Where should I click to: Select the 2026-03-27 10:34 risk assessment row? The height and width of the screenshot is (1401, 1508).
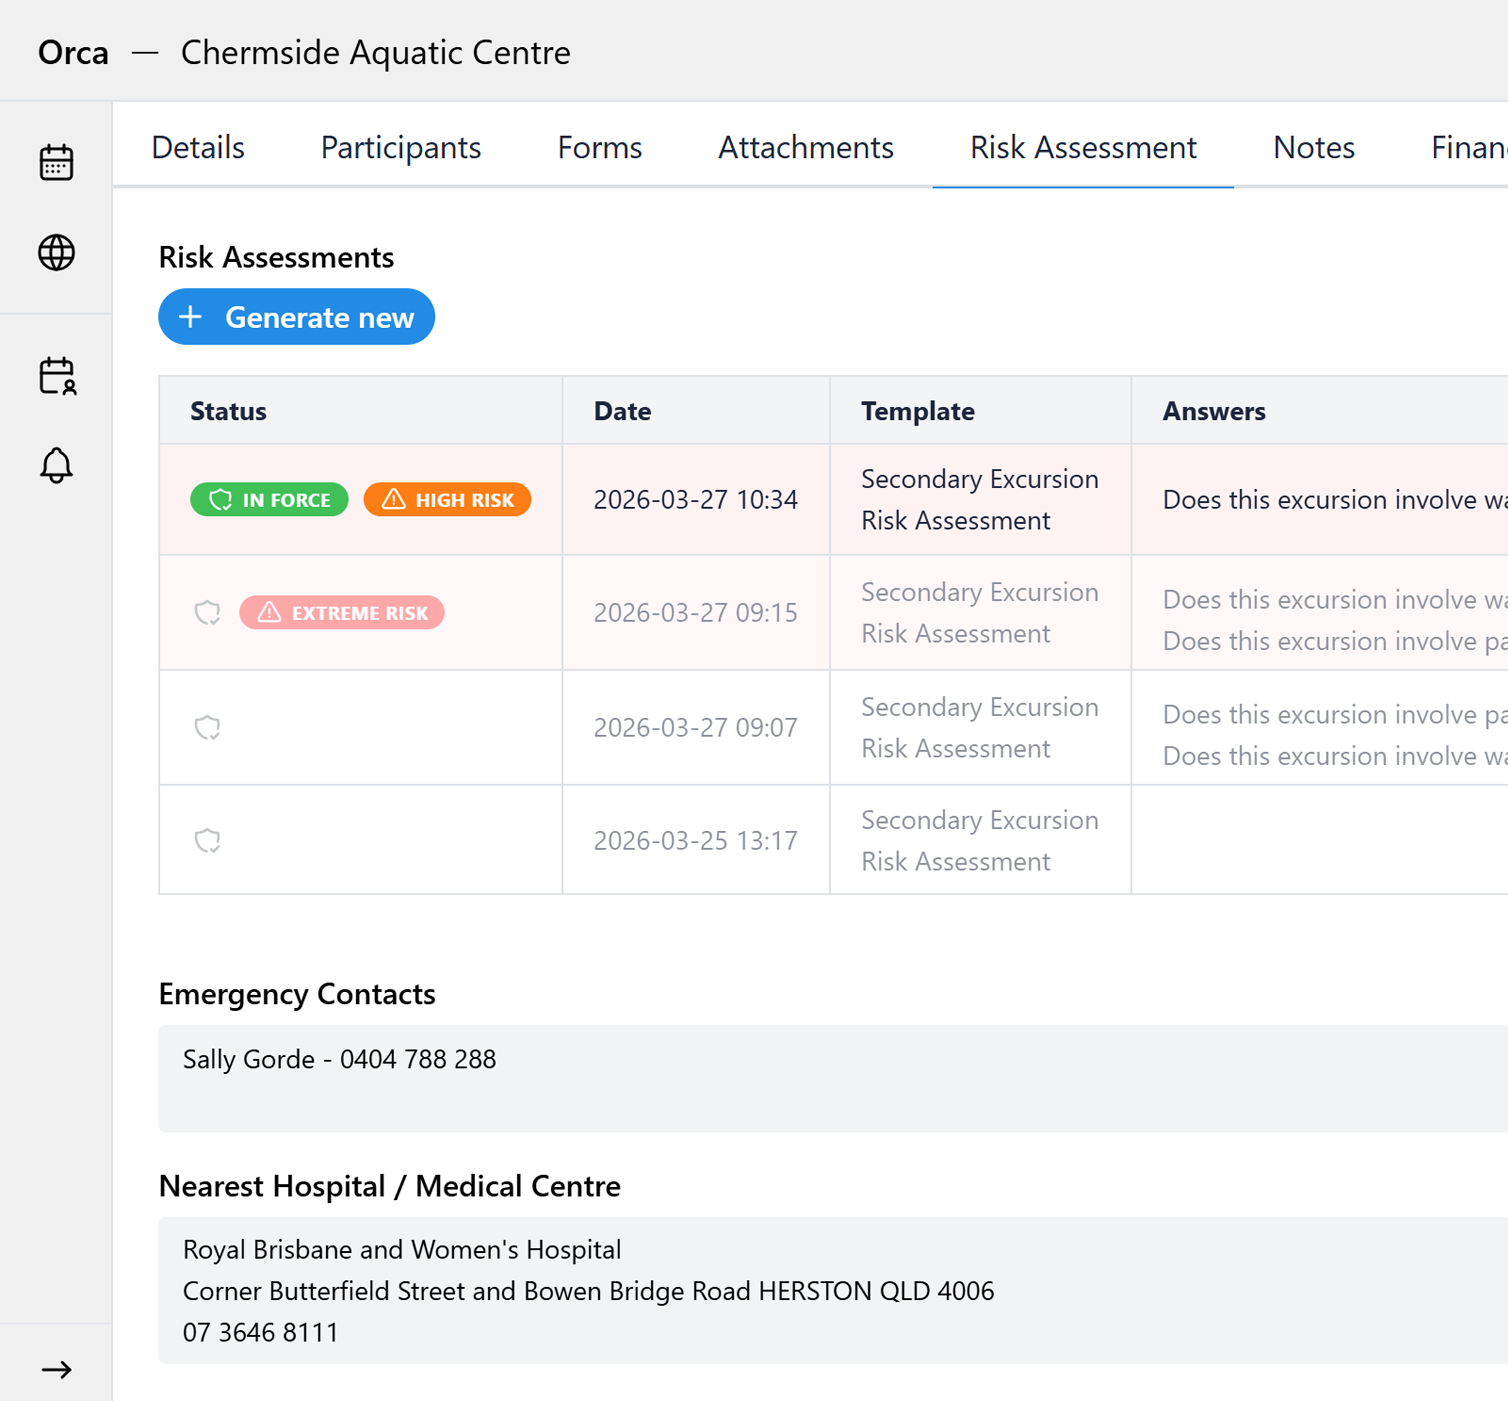[x=696, y=499]
